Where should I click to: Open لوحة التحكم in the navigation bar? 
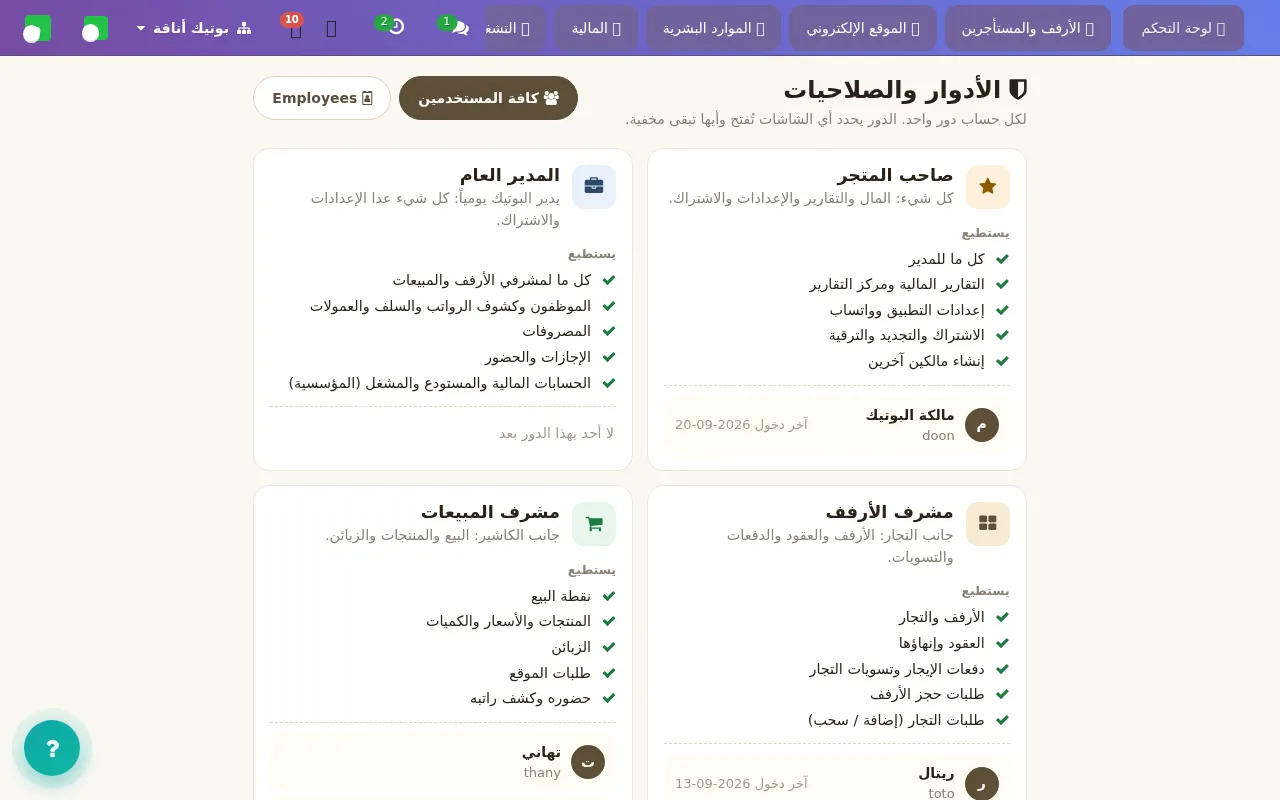[1183, 28]
